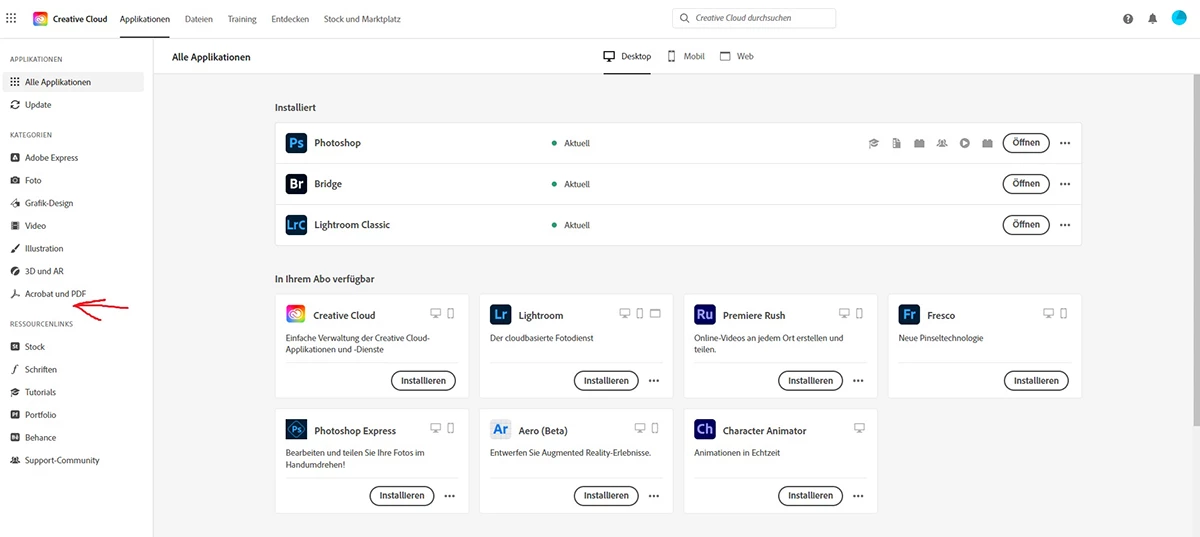
Task: Open the Training top tab
Action: (x=242, y=19)
